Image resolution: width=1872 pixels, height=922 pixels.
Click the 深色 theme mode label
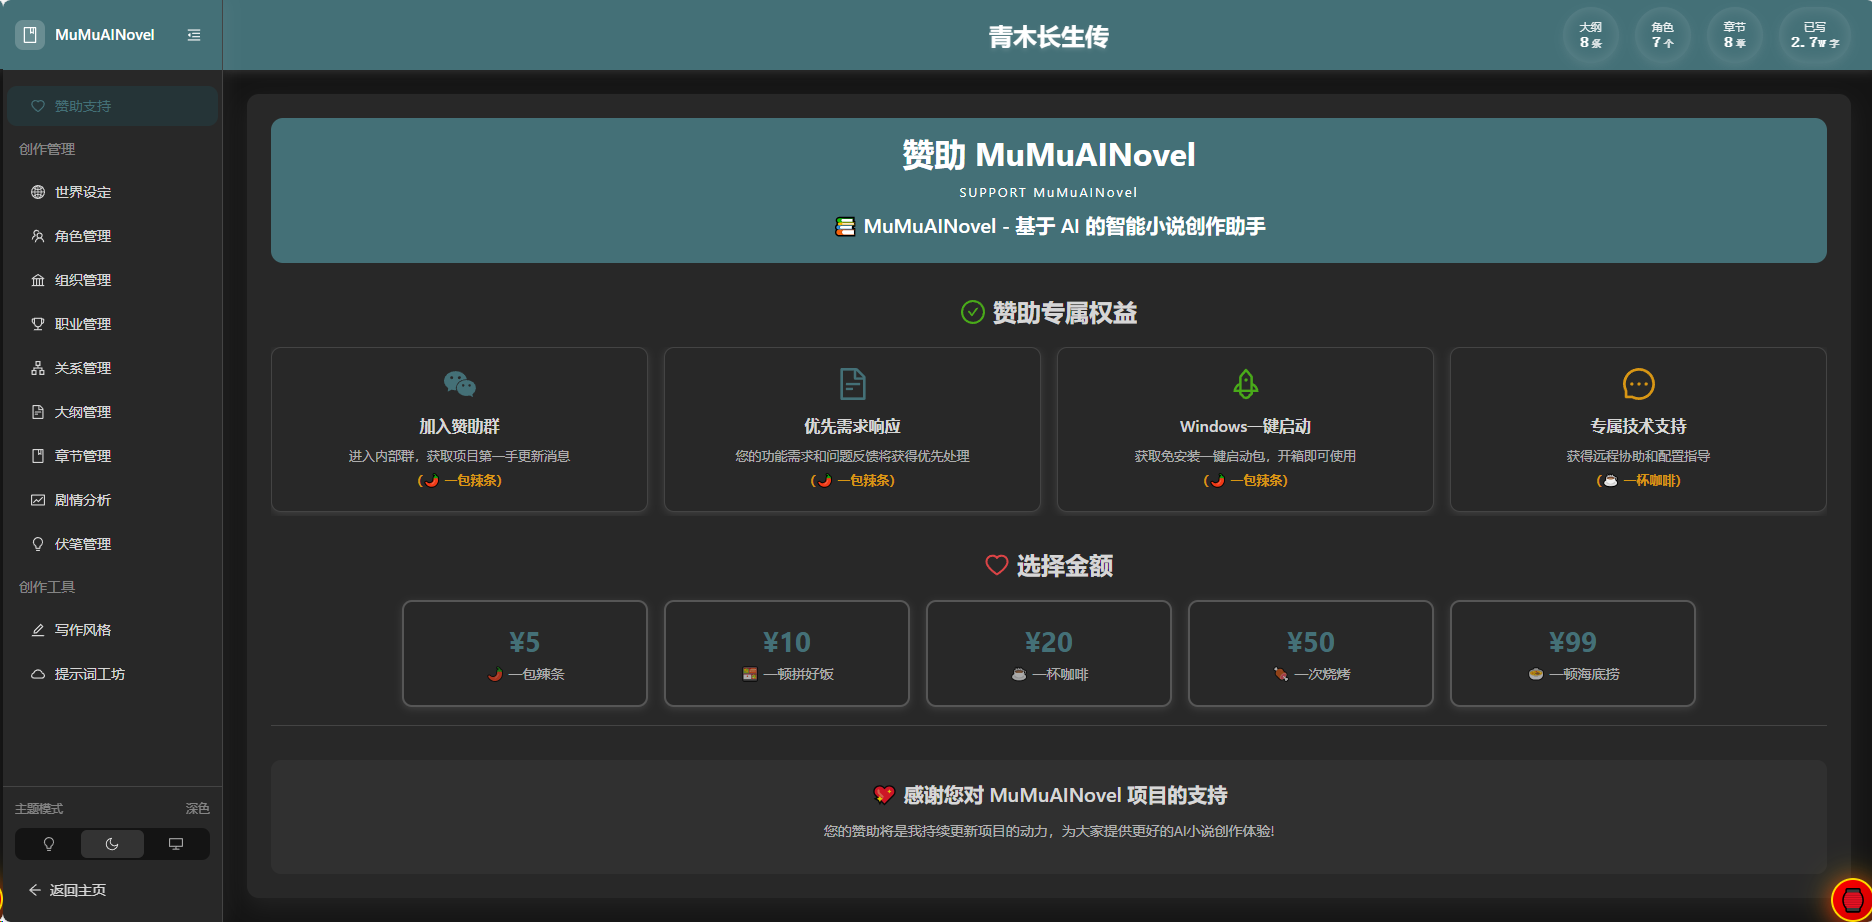198,809
